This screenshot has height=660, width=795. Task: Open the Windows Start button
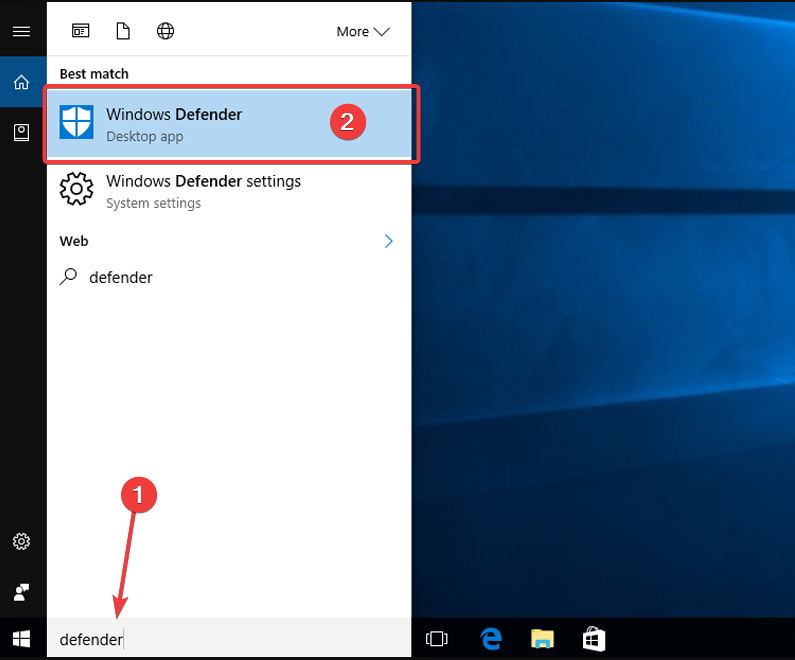pos(21,639)
